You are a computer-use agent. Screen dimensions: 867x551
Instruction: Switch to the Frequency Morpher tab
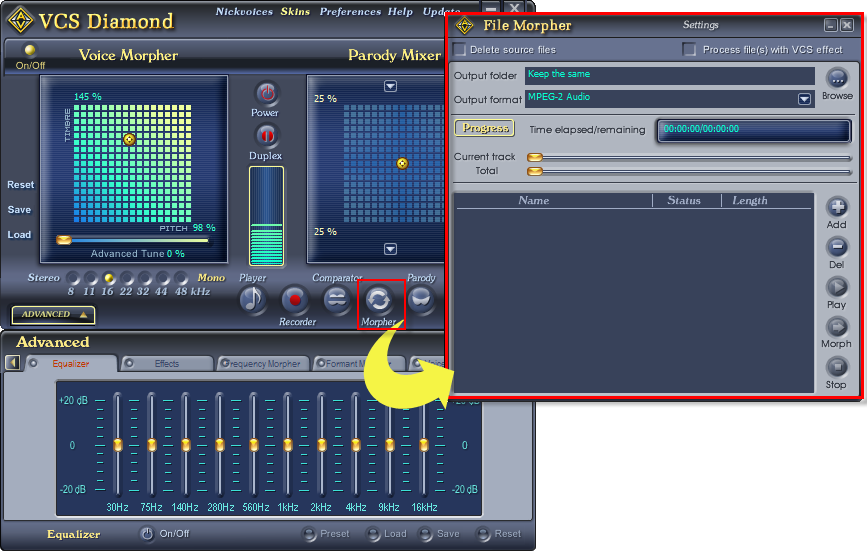[263, 364]
